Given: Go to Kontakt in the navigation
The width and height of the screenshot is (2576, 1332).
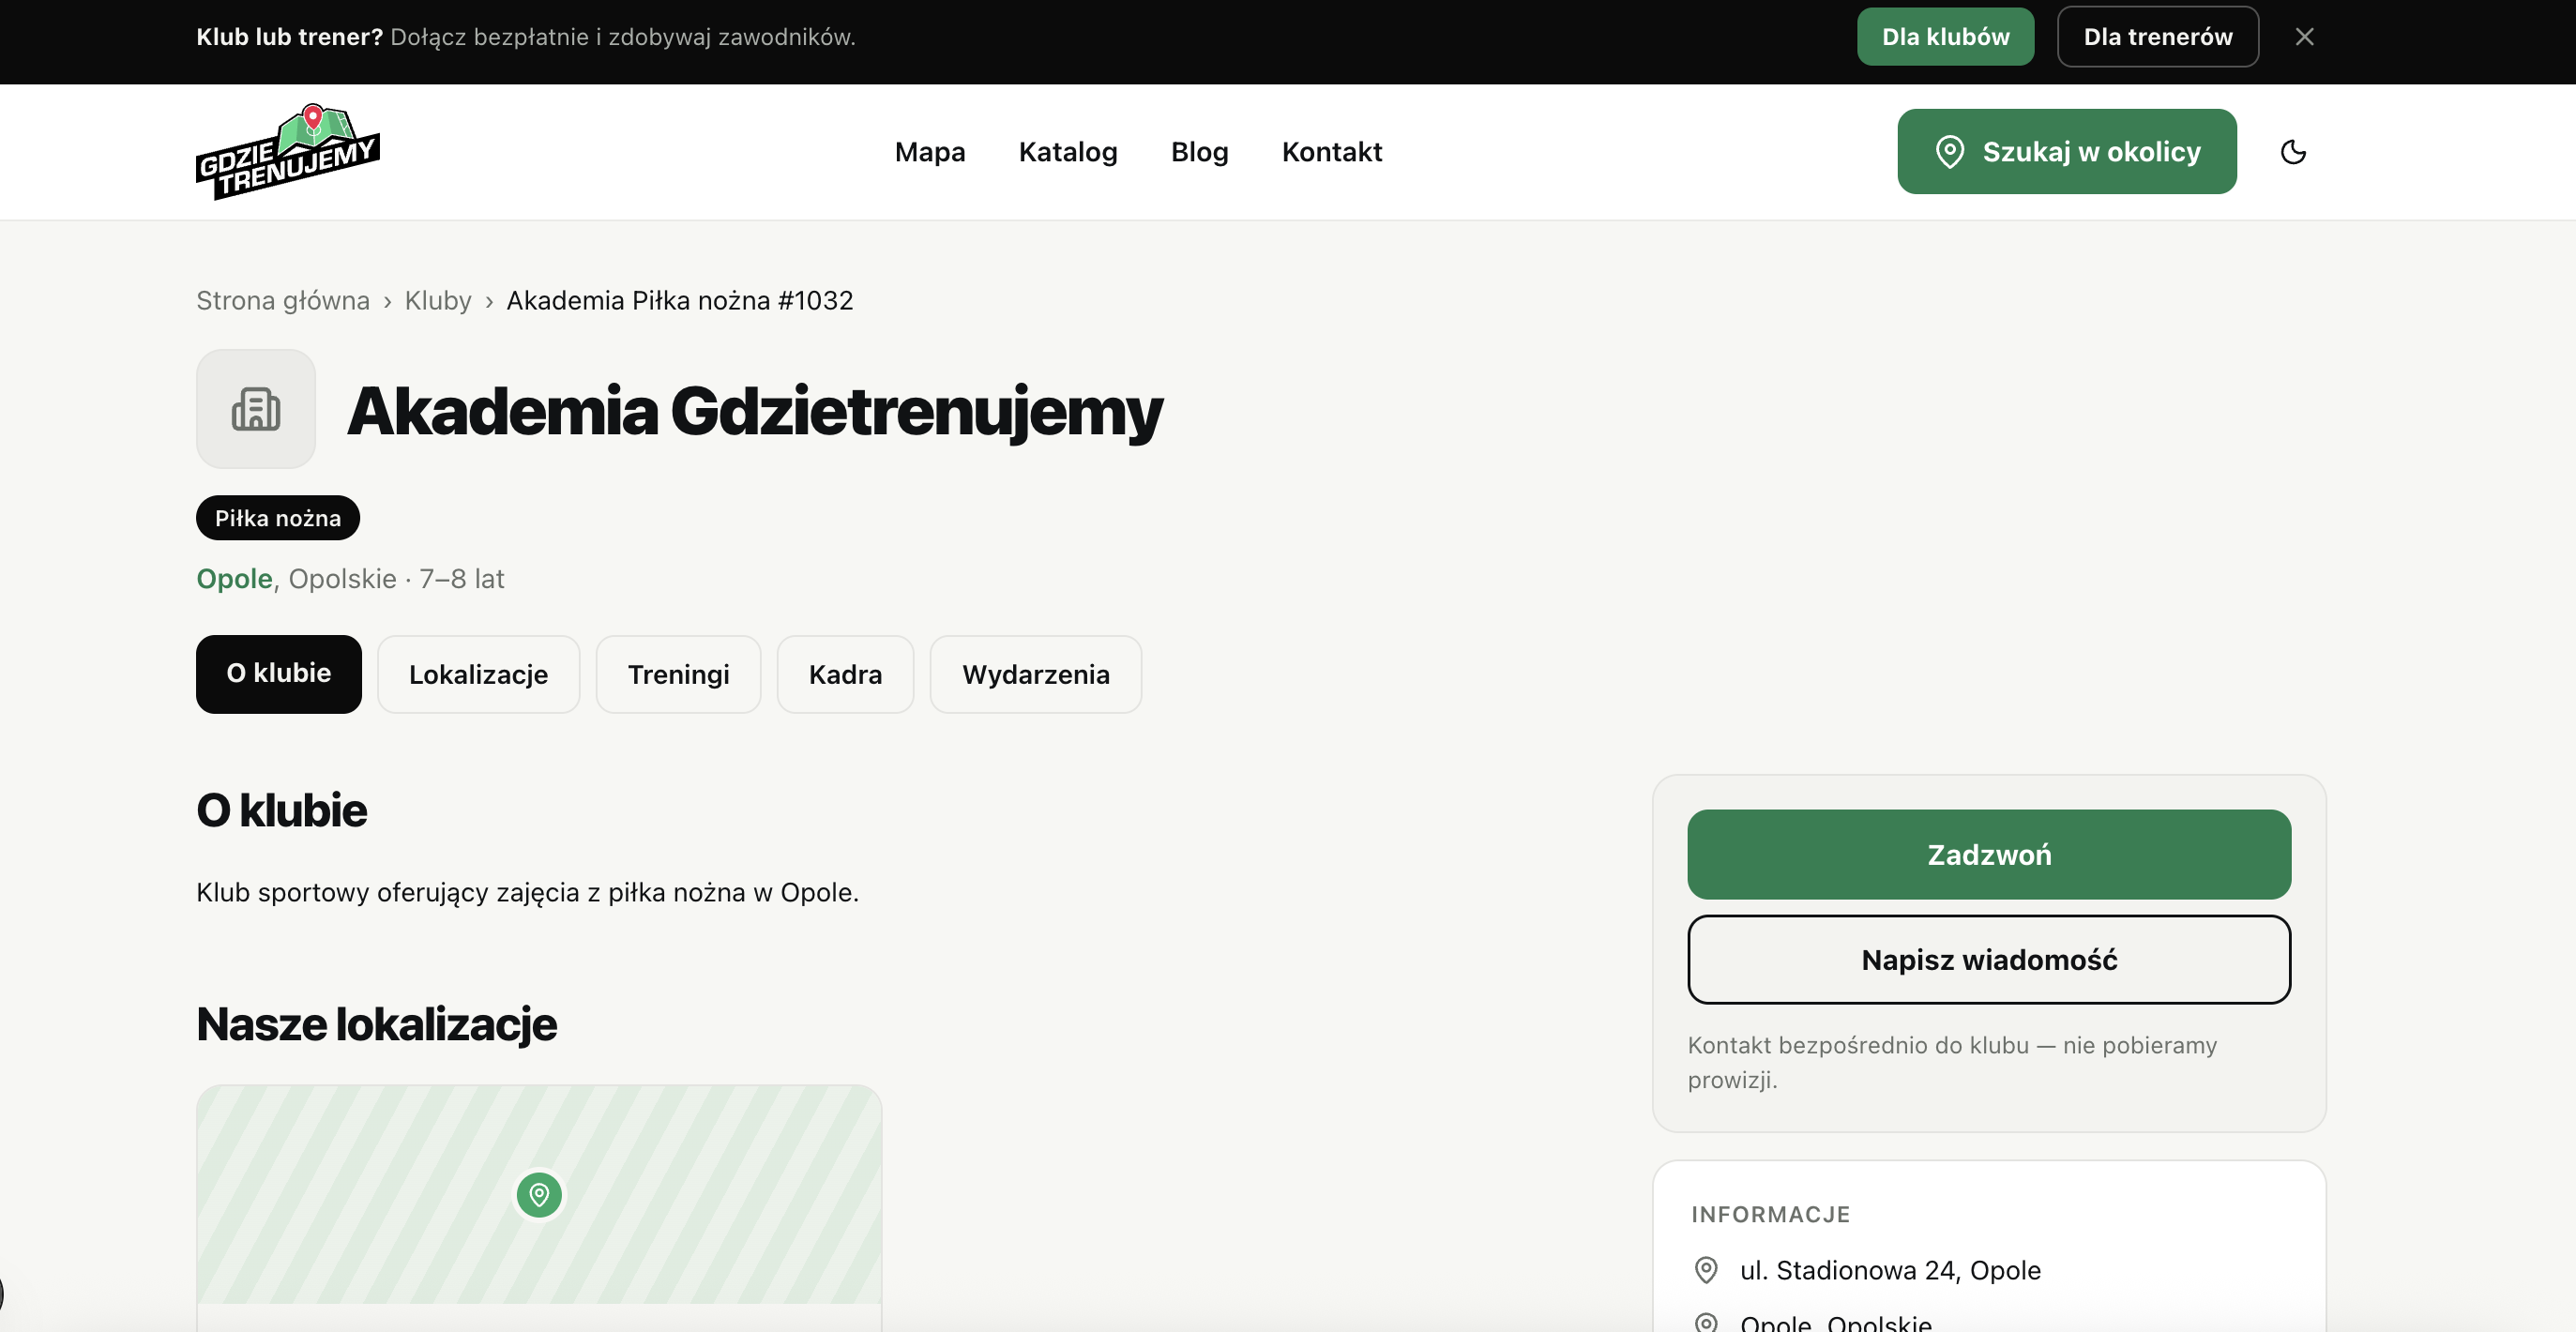Looking at the screenshot, I should click(x=1331, y=152).
